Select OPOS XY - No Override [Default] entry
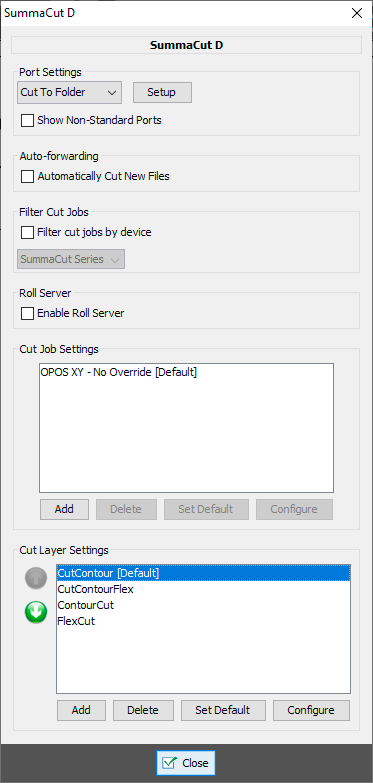Image resolution: width=373 pixels, height=783 pixels. tap(186, 373)
